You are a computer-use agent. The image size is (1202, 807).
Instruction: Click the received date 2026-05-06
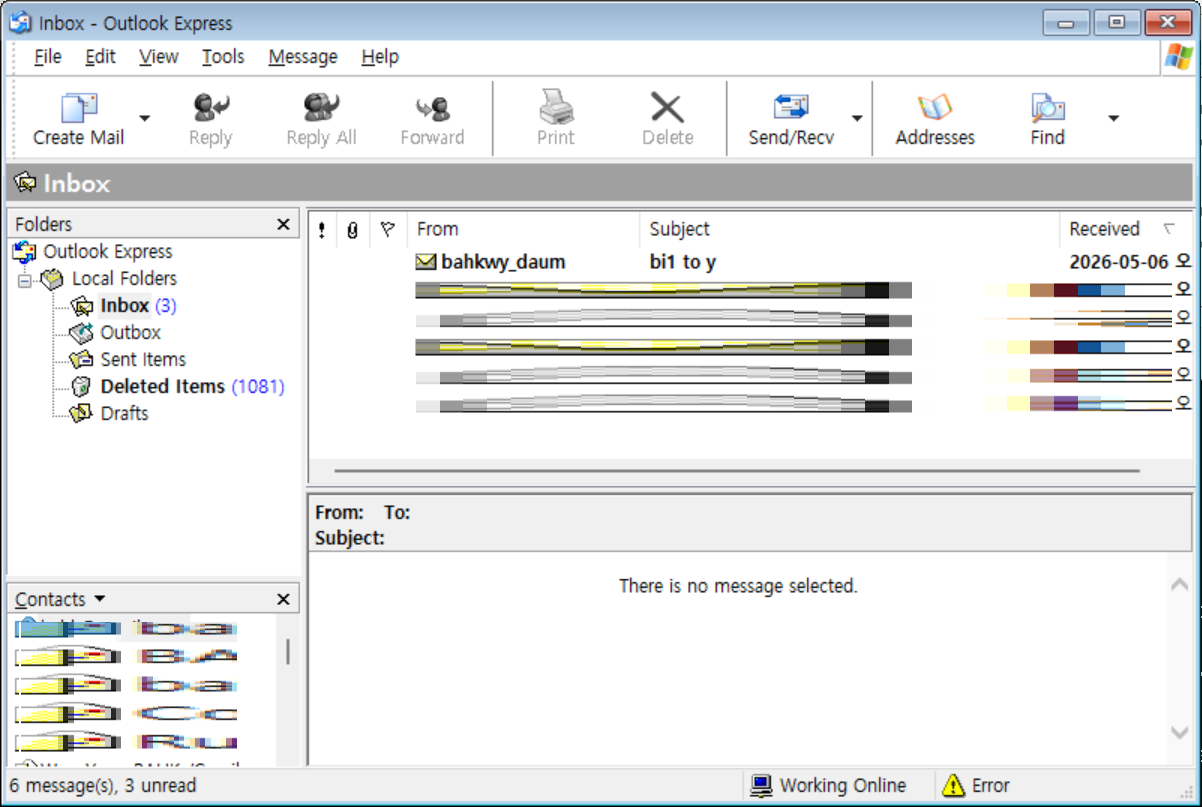click(x=1119, y=263)
